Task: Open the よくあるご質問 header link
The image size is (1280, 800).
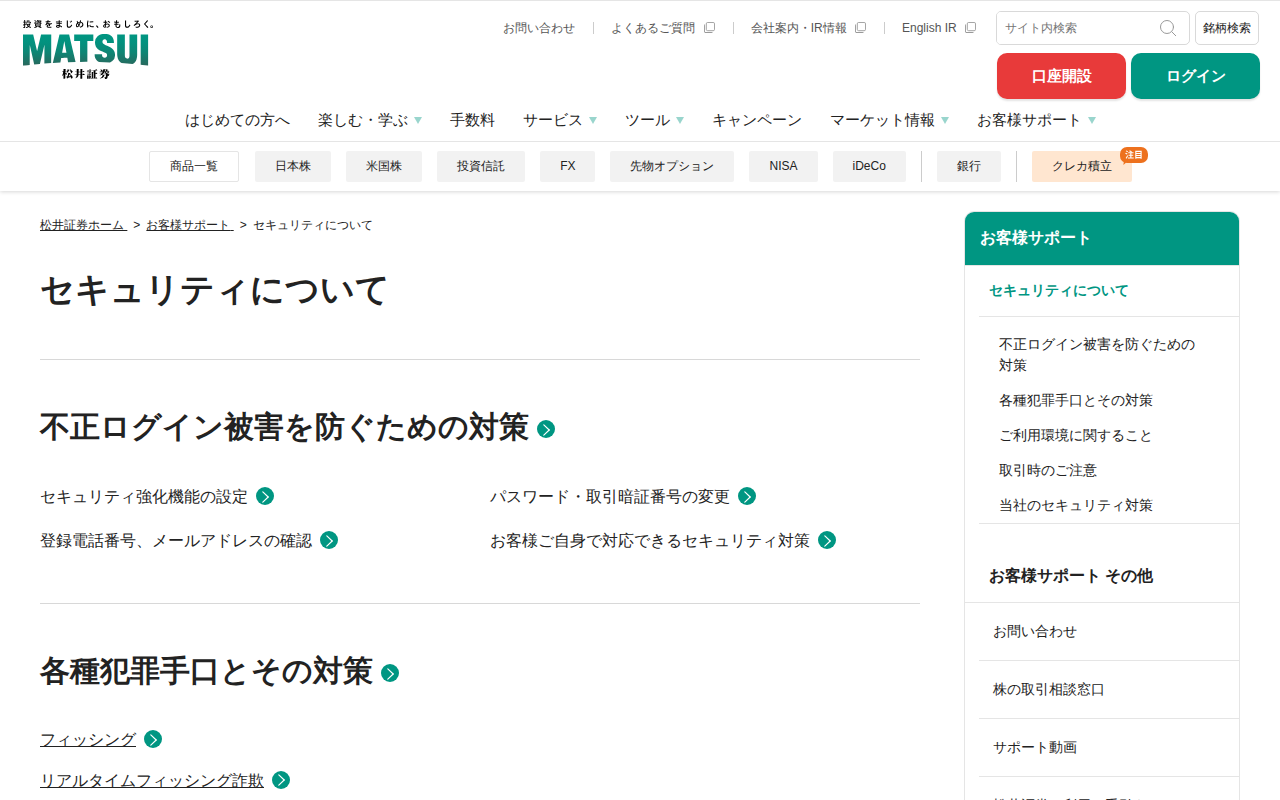Action: point(653,28)
